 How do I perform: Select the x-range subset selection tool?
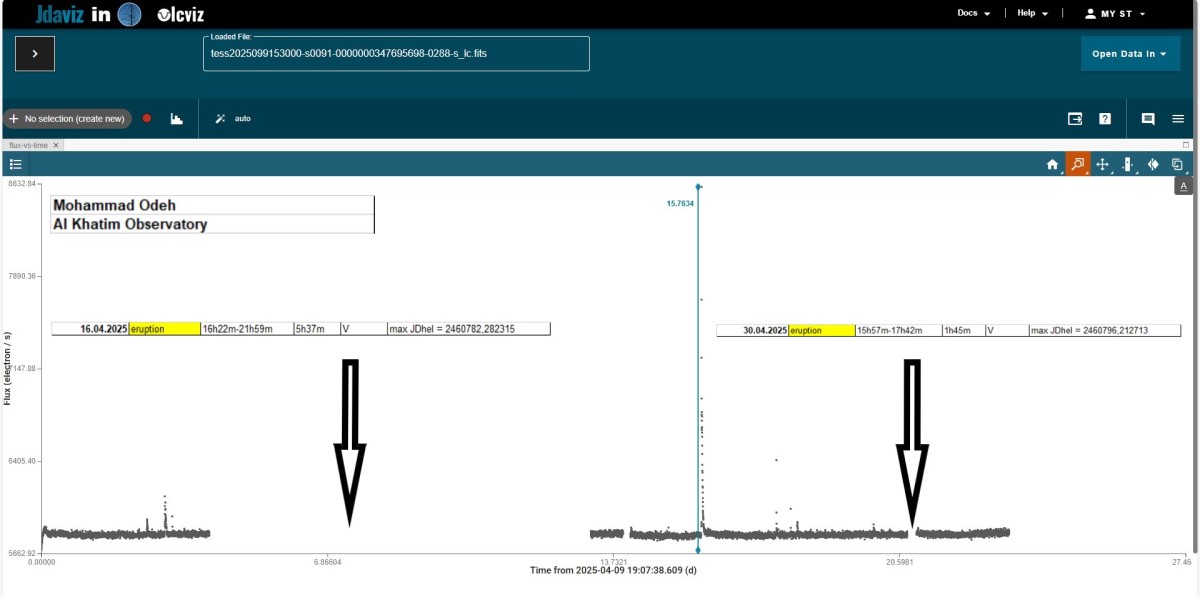click(1127, 165)
